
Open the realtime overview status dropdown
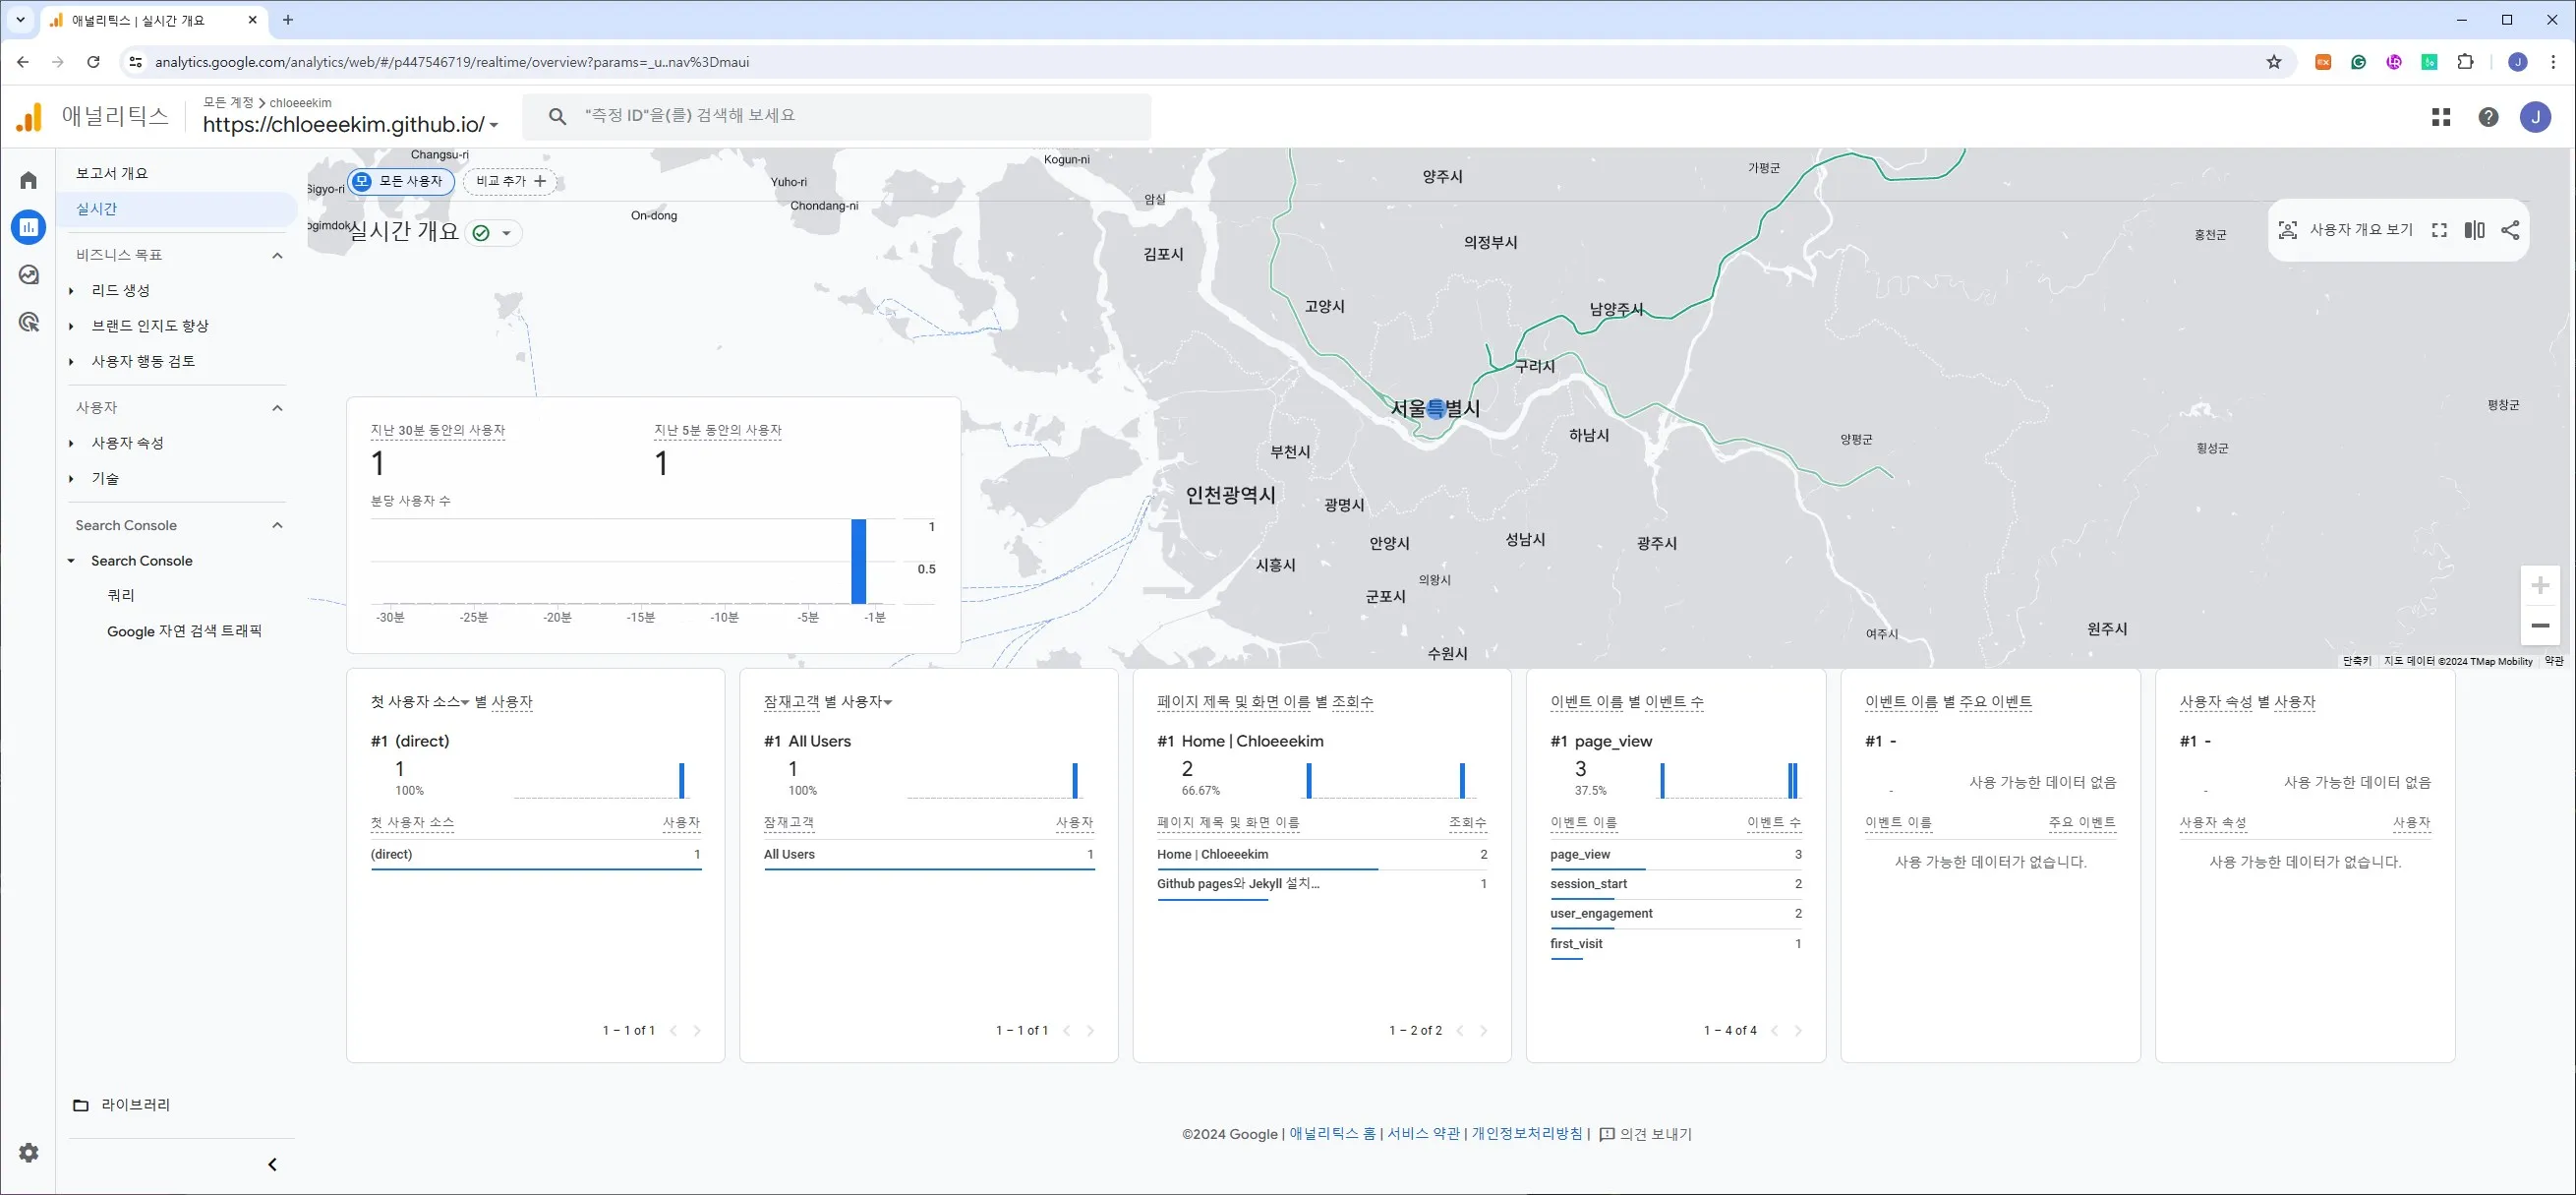pyautogui.click(x=494, y=233)
